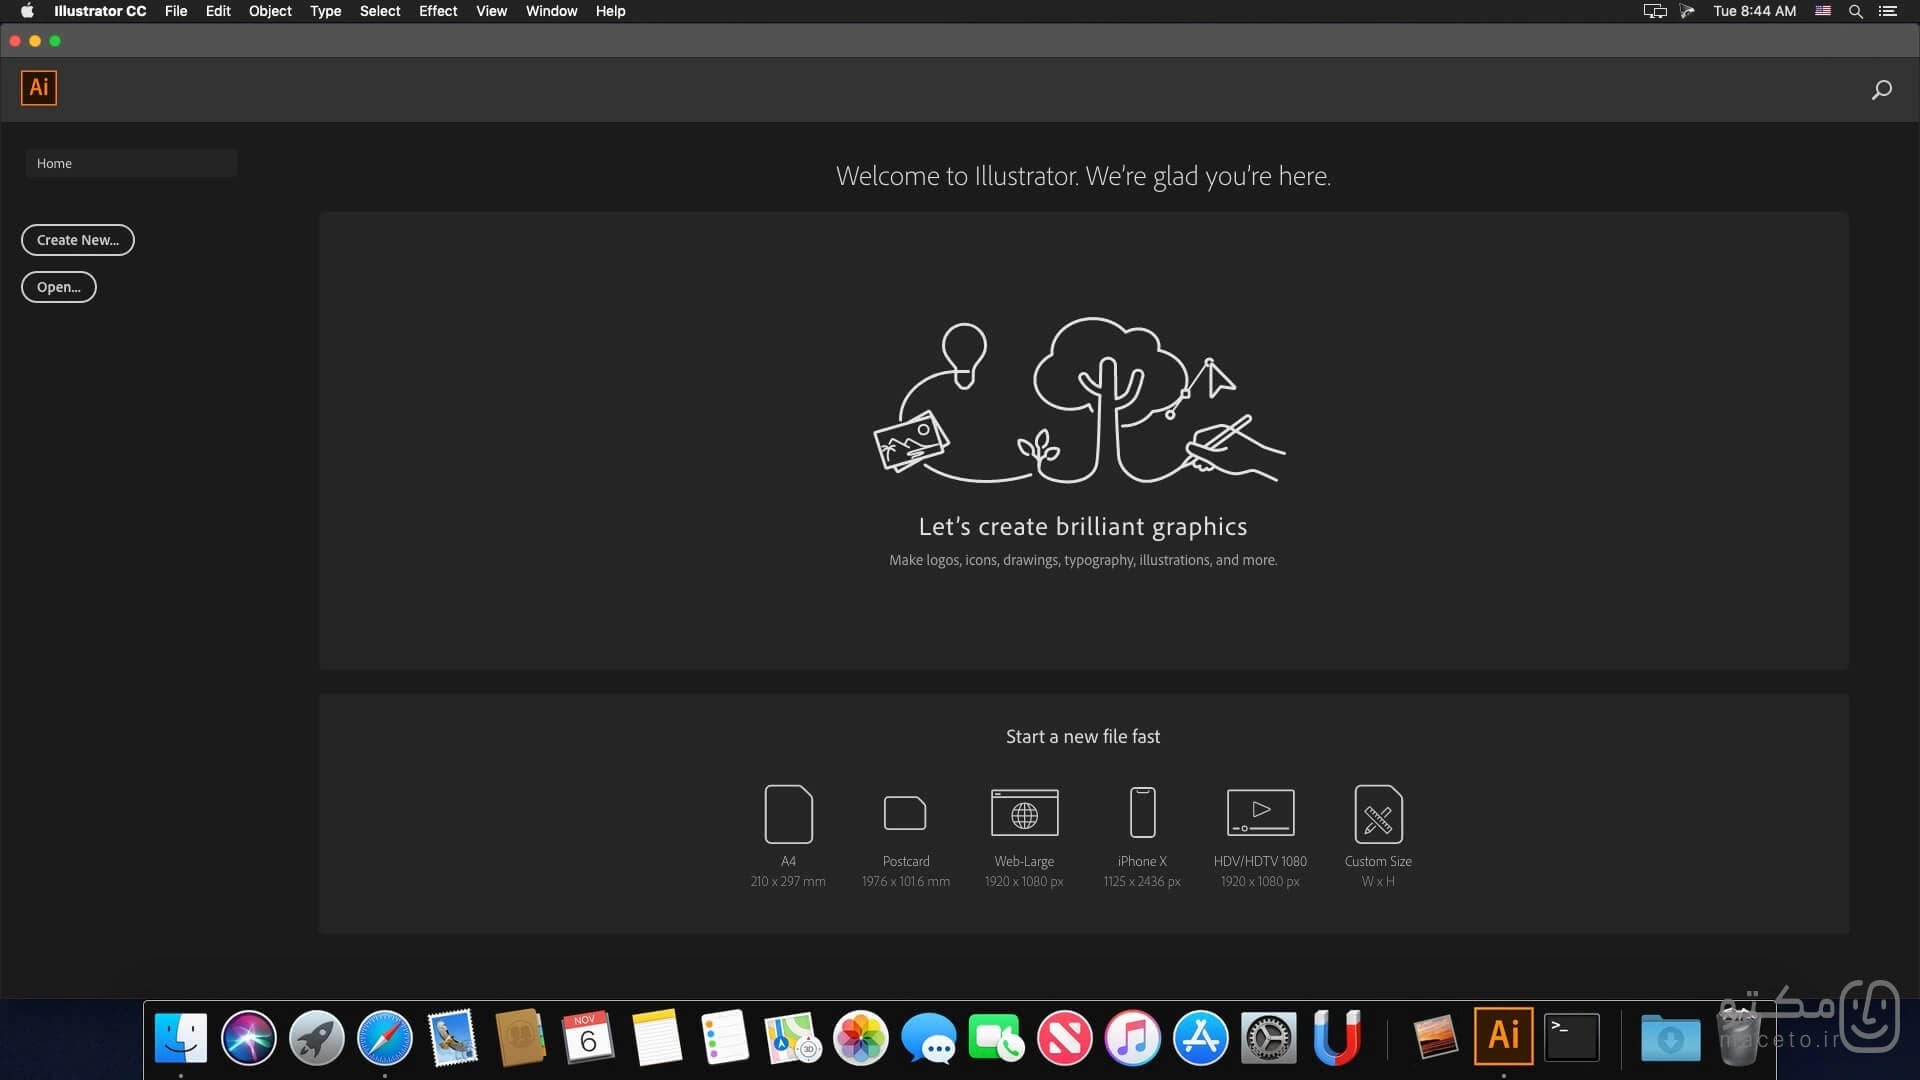Click the display mirroring icon in menu bar

coord(1655,11)
